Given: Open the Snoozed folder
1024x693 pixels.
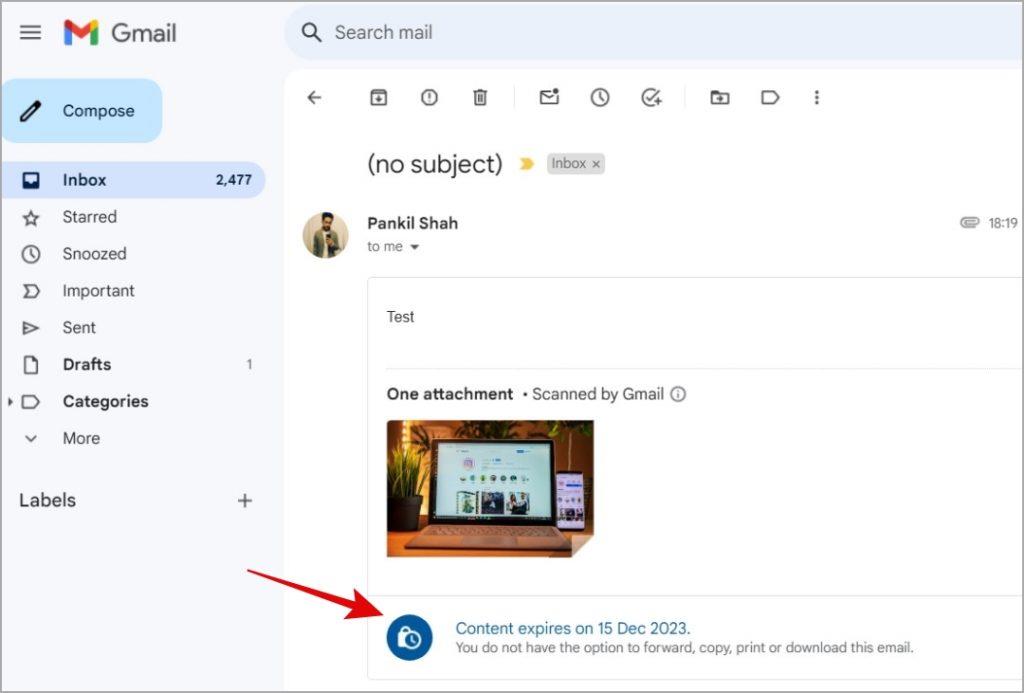Looking at the screenshot, I should click(x=133, y=253).
